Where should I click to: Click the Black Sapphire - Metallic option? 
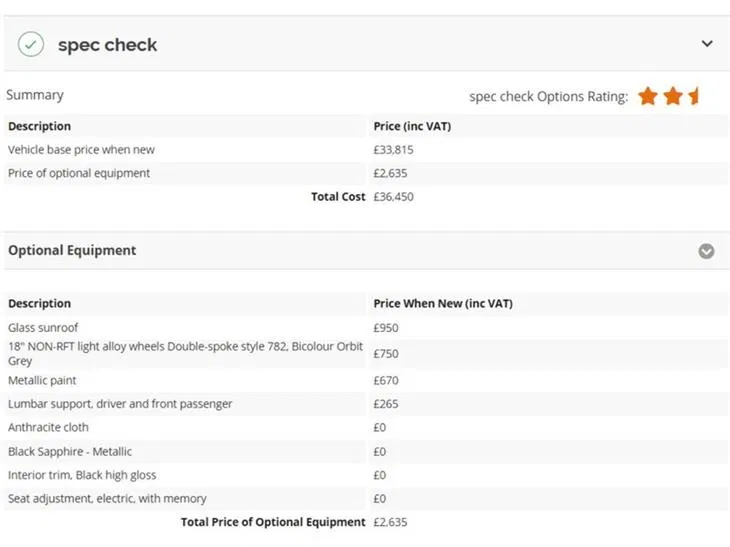(x=70, y=452)
